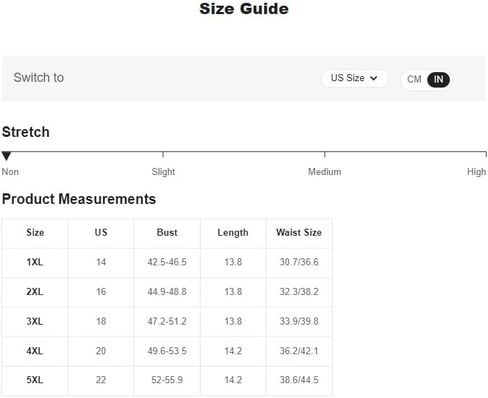Click waist value 38.6/44.5

[x=299, y=380]
